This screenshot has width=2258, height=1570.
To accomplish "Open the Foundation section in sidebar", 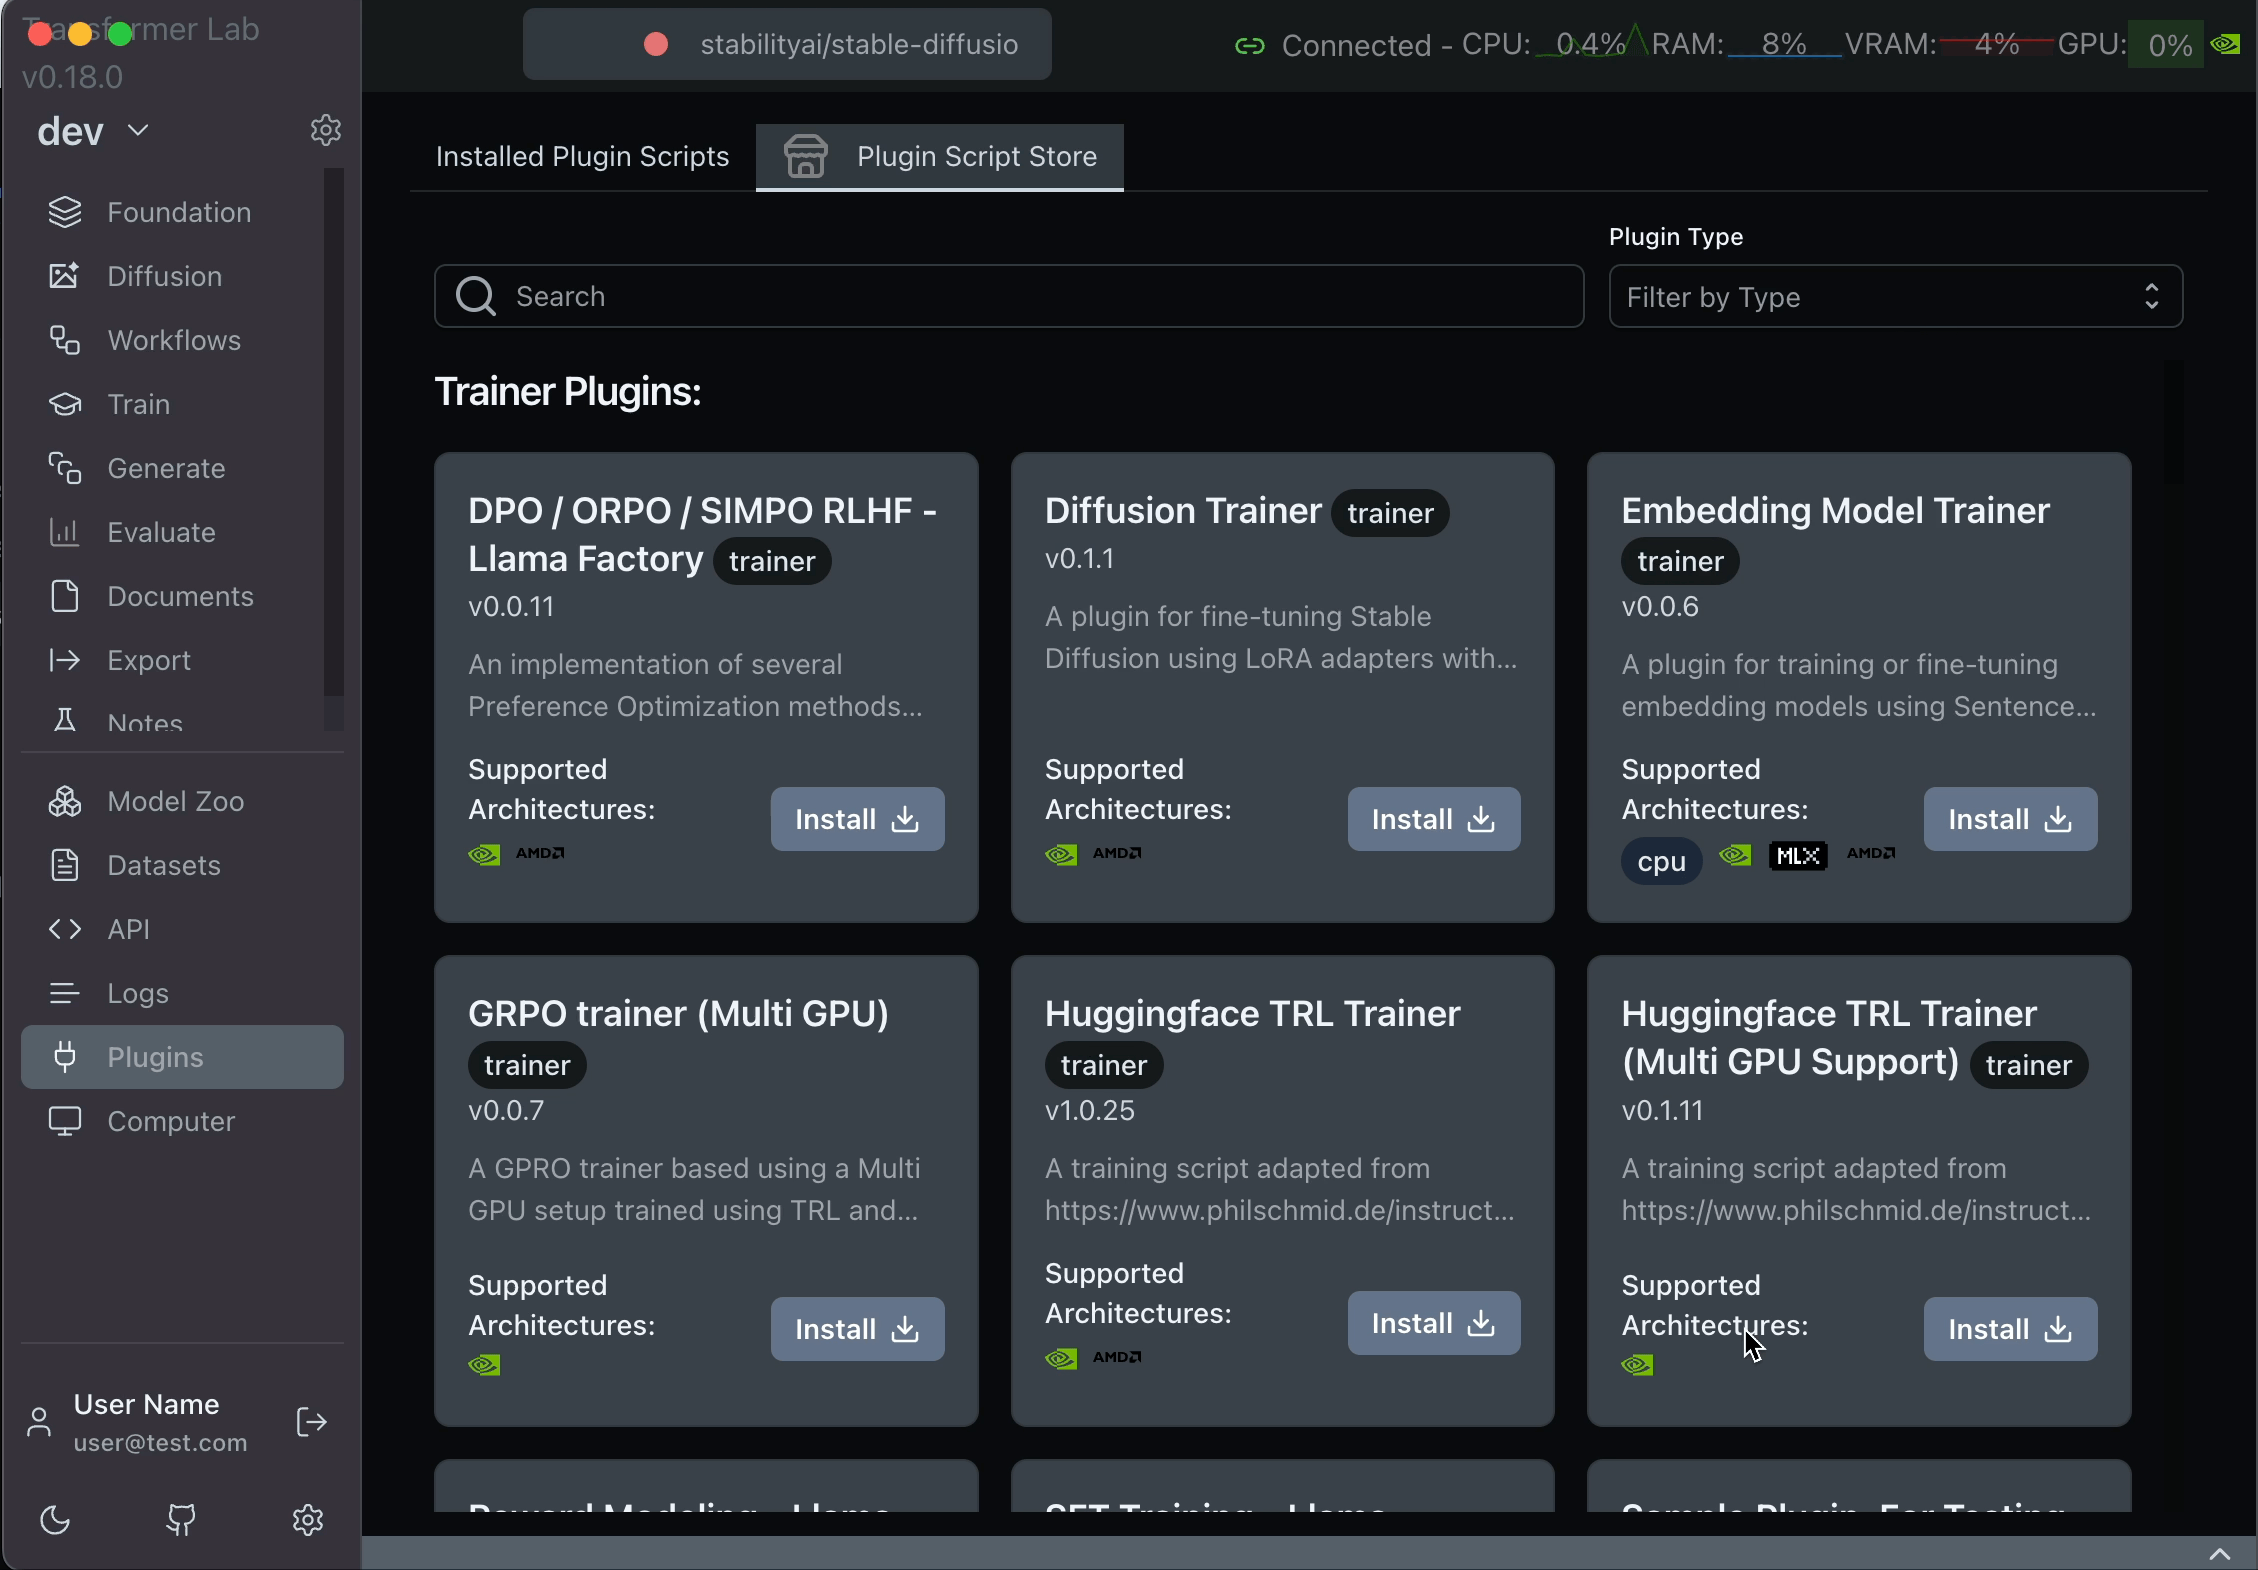I will tap(178, 212).
